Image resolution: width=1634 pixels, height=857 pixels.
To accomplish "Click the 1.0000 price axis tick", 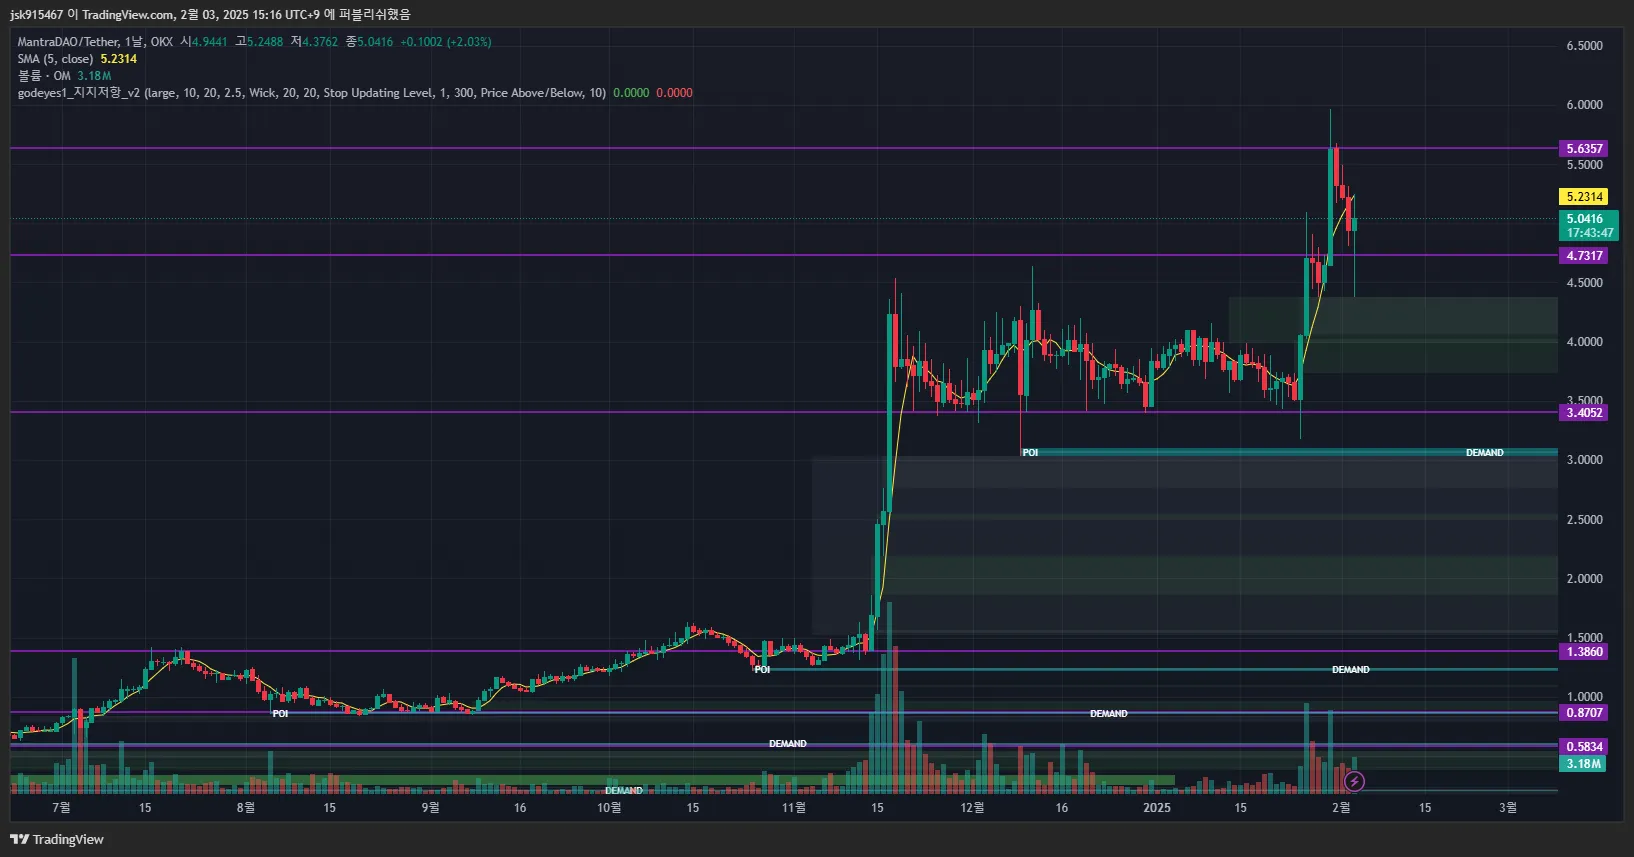I will coord(1584,697).
